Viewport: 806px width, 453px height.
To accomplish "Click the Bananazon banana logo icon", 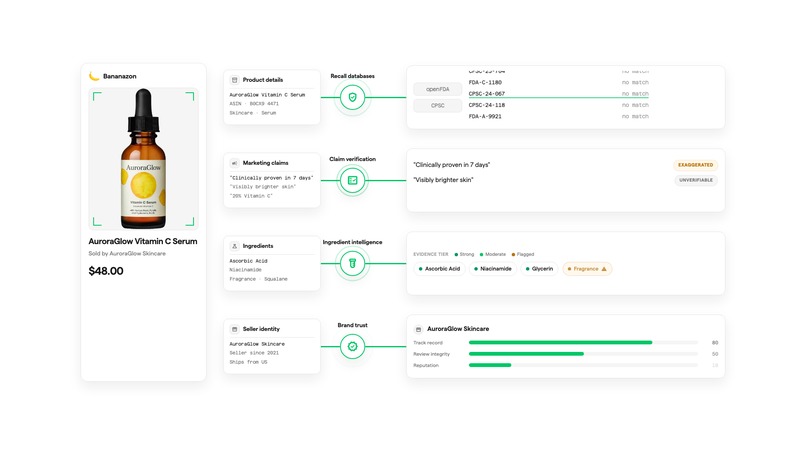I will 94,76.
